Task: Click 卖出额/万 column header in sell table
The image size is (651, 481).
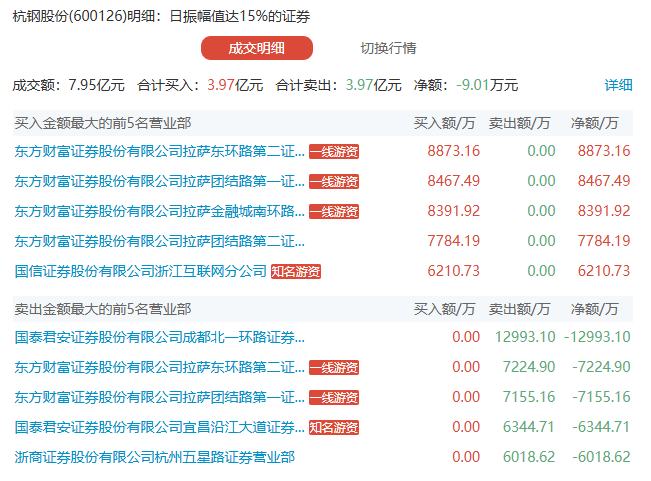Action: 519,309
